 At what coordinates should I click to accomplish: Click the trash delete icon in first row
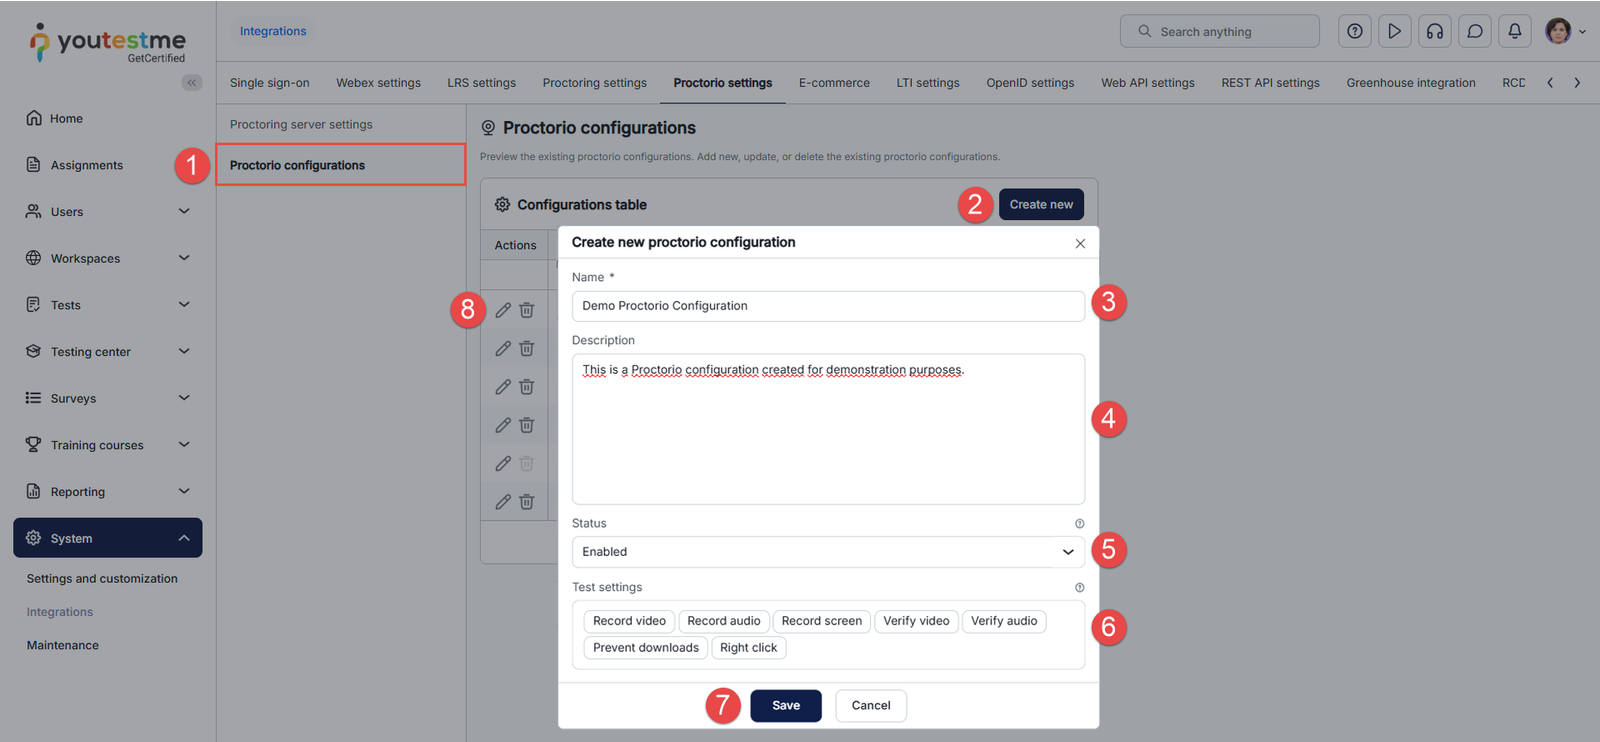pyautogui.click(x=527, y=310)
